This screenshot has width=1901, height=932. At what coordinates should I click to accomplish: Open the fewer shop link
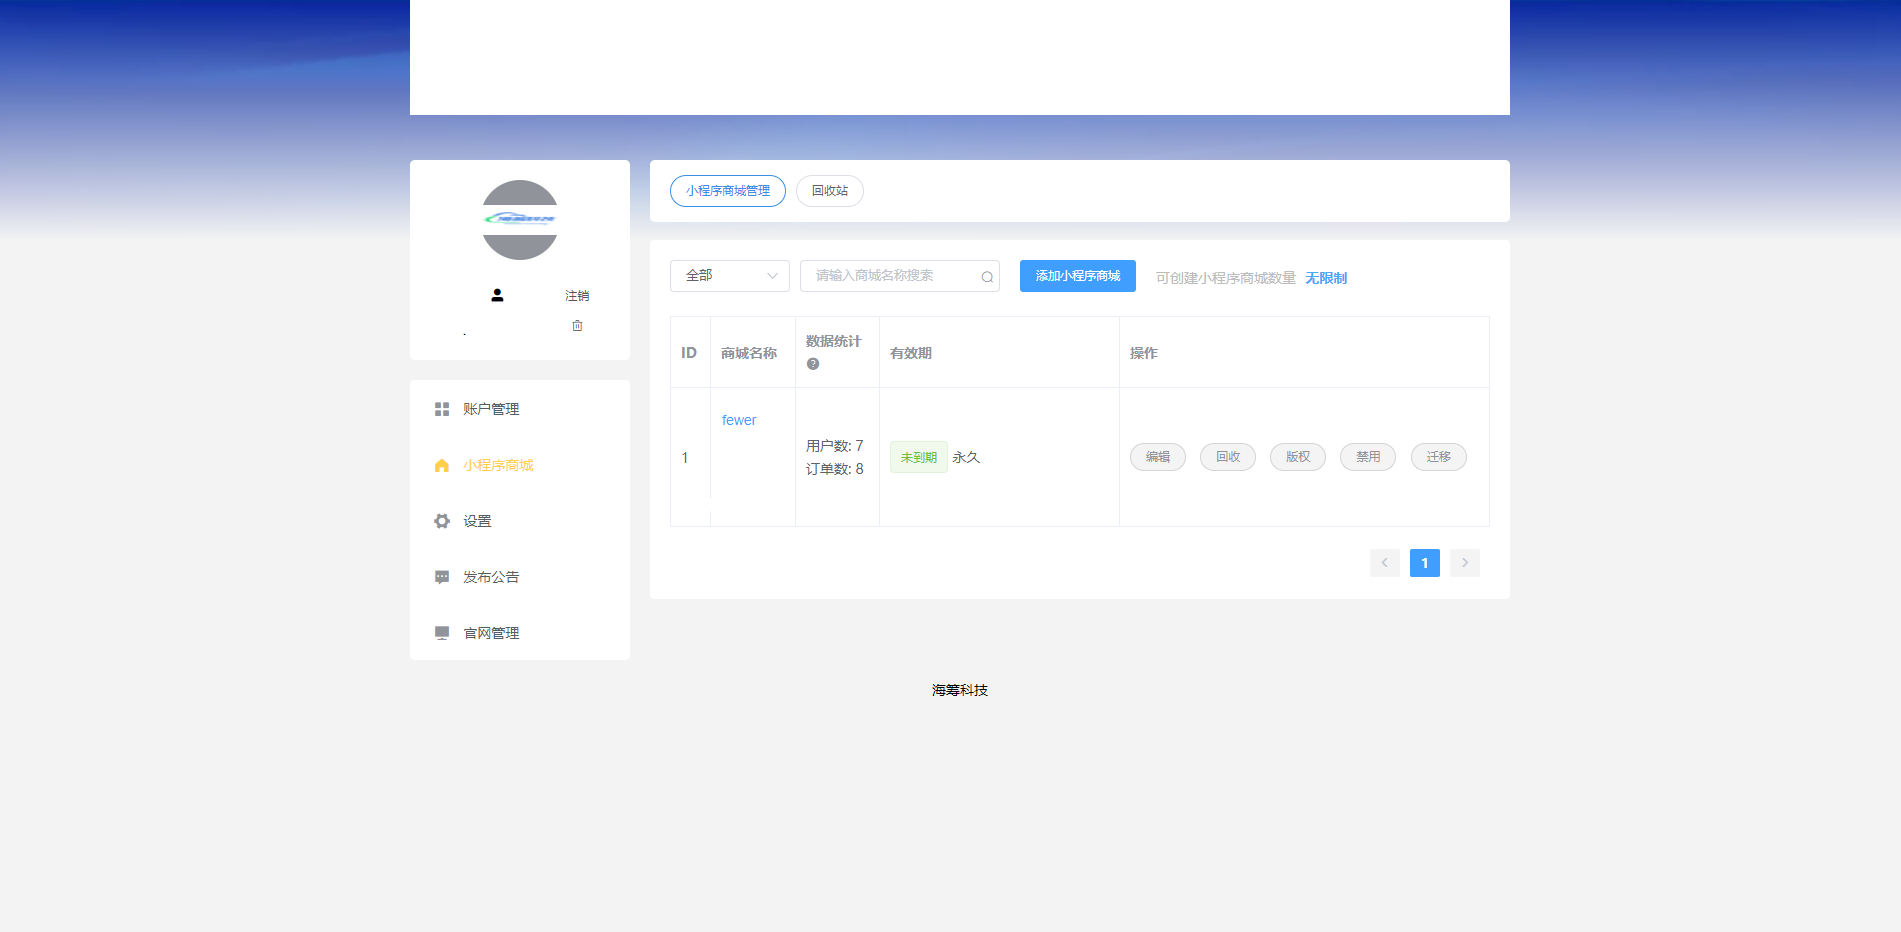click(739, 420)
